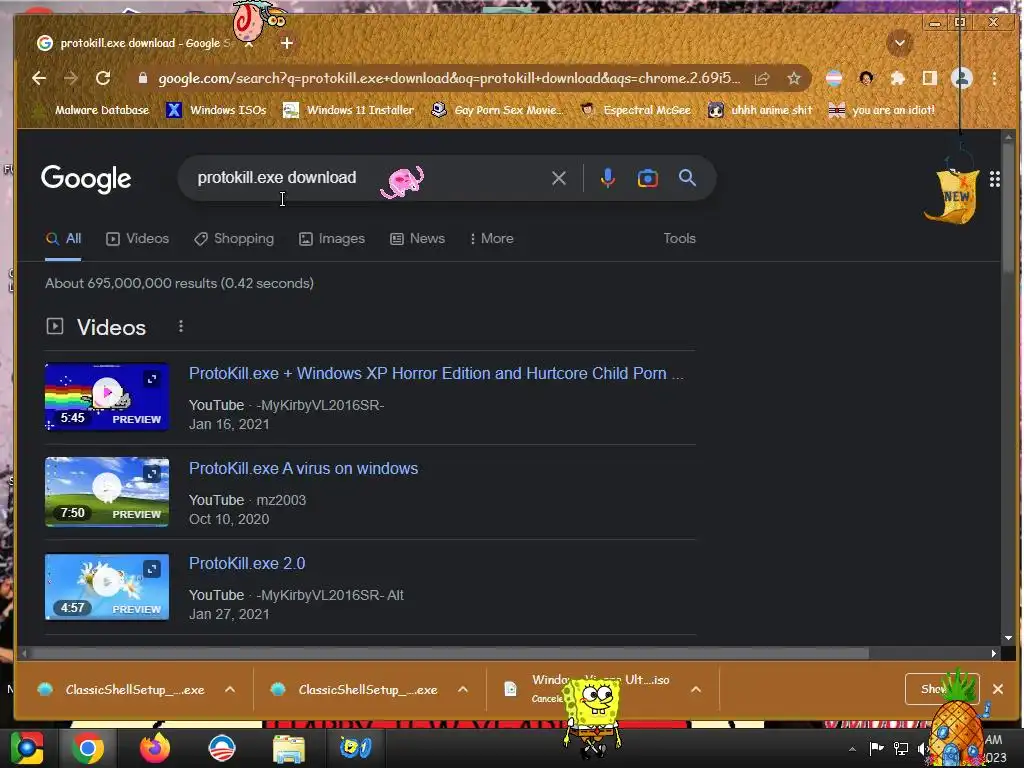Click the share page icon in address bar

click(x=762, y=78)
